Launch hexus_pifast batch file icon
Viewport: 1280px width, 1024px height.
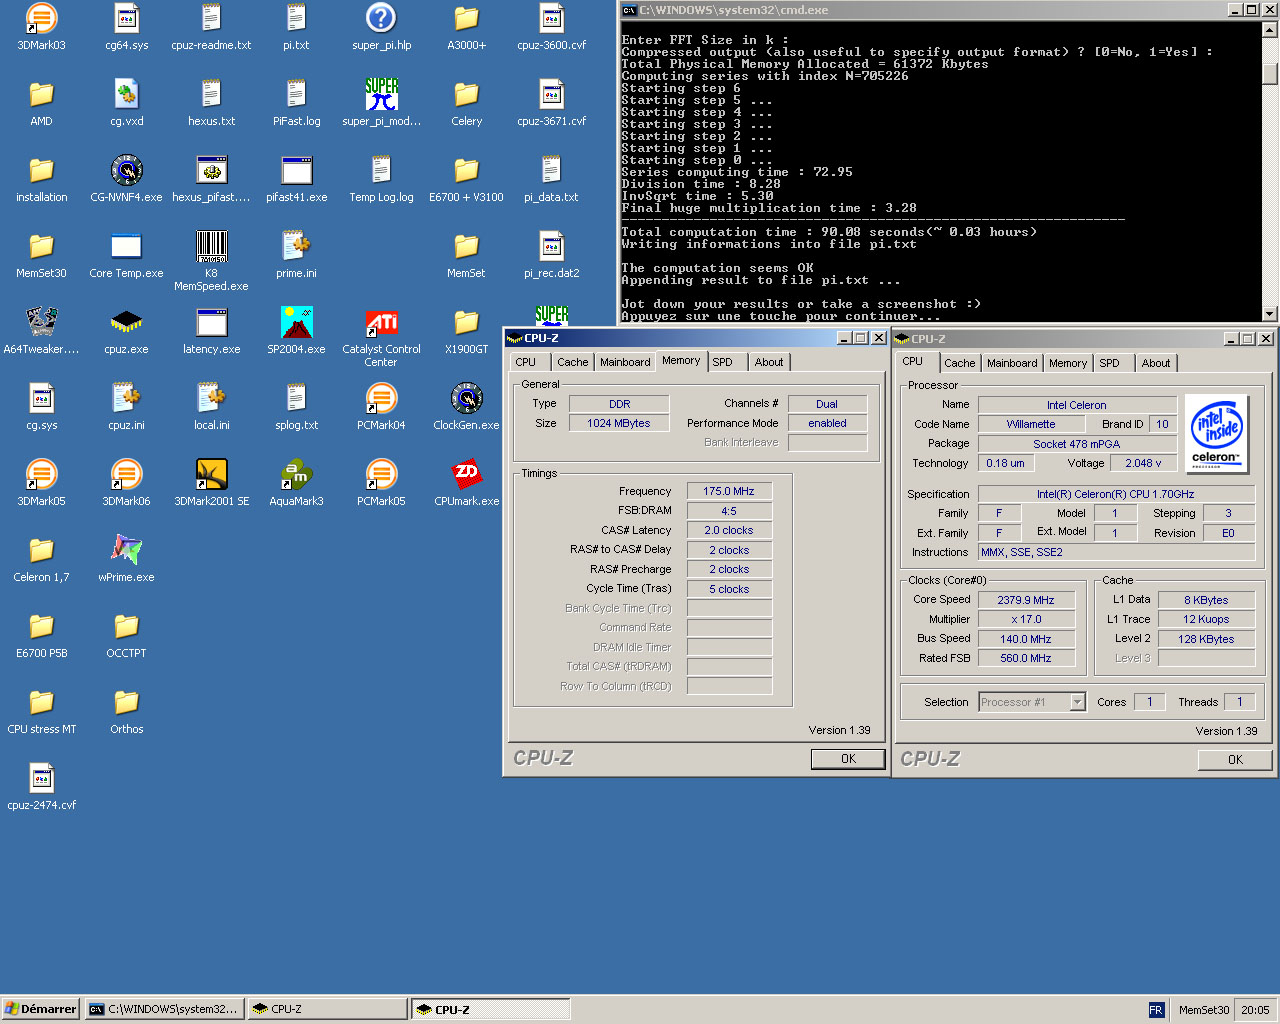[x=211, y=170]
